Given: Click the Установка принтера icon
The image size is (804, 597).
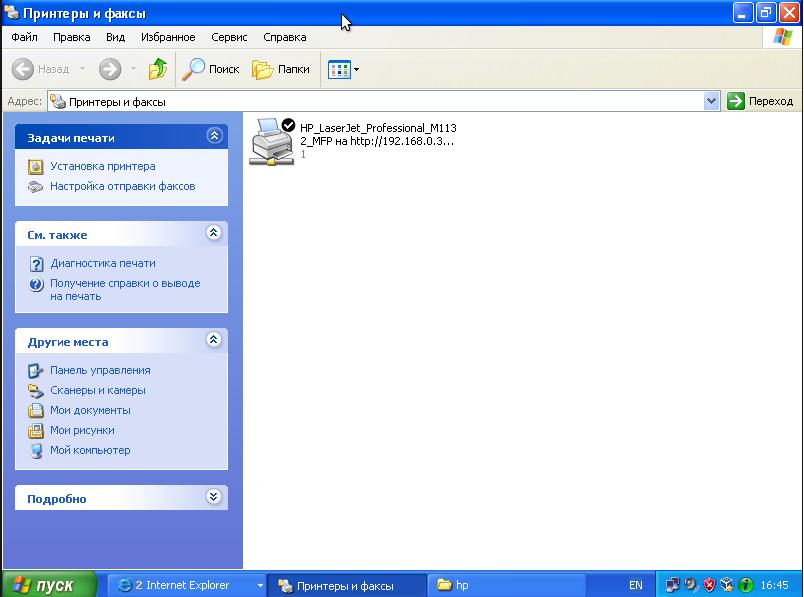Looking at the screenshot, I should click(35, 167).
